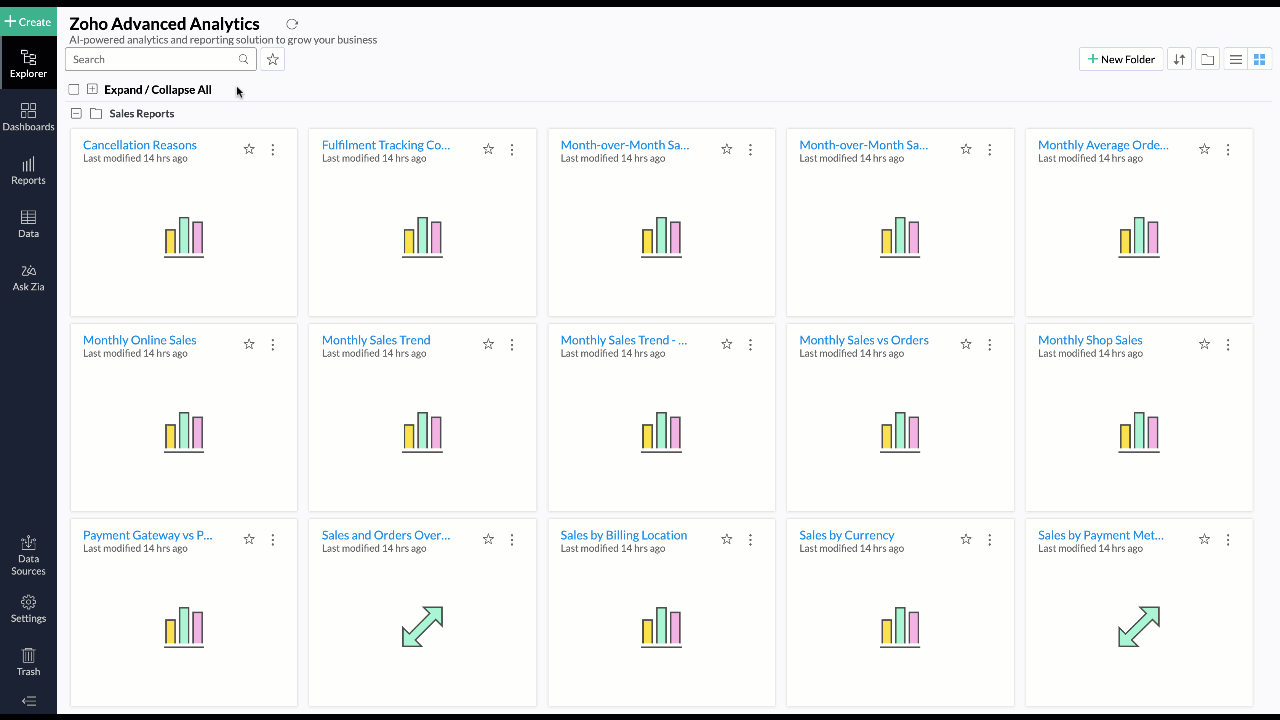Go to the Dashboards section

(x=28, y=117)
